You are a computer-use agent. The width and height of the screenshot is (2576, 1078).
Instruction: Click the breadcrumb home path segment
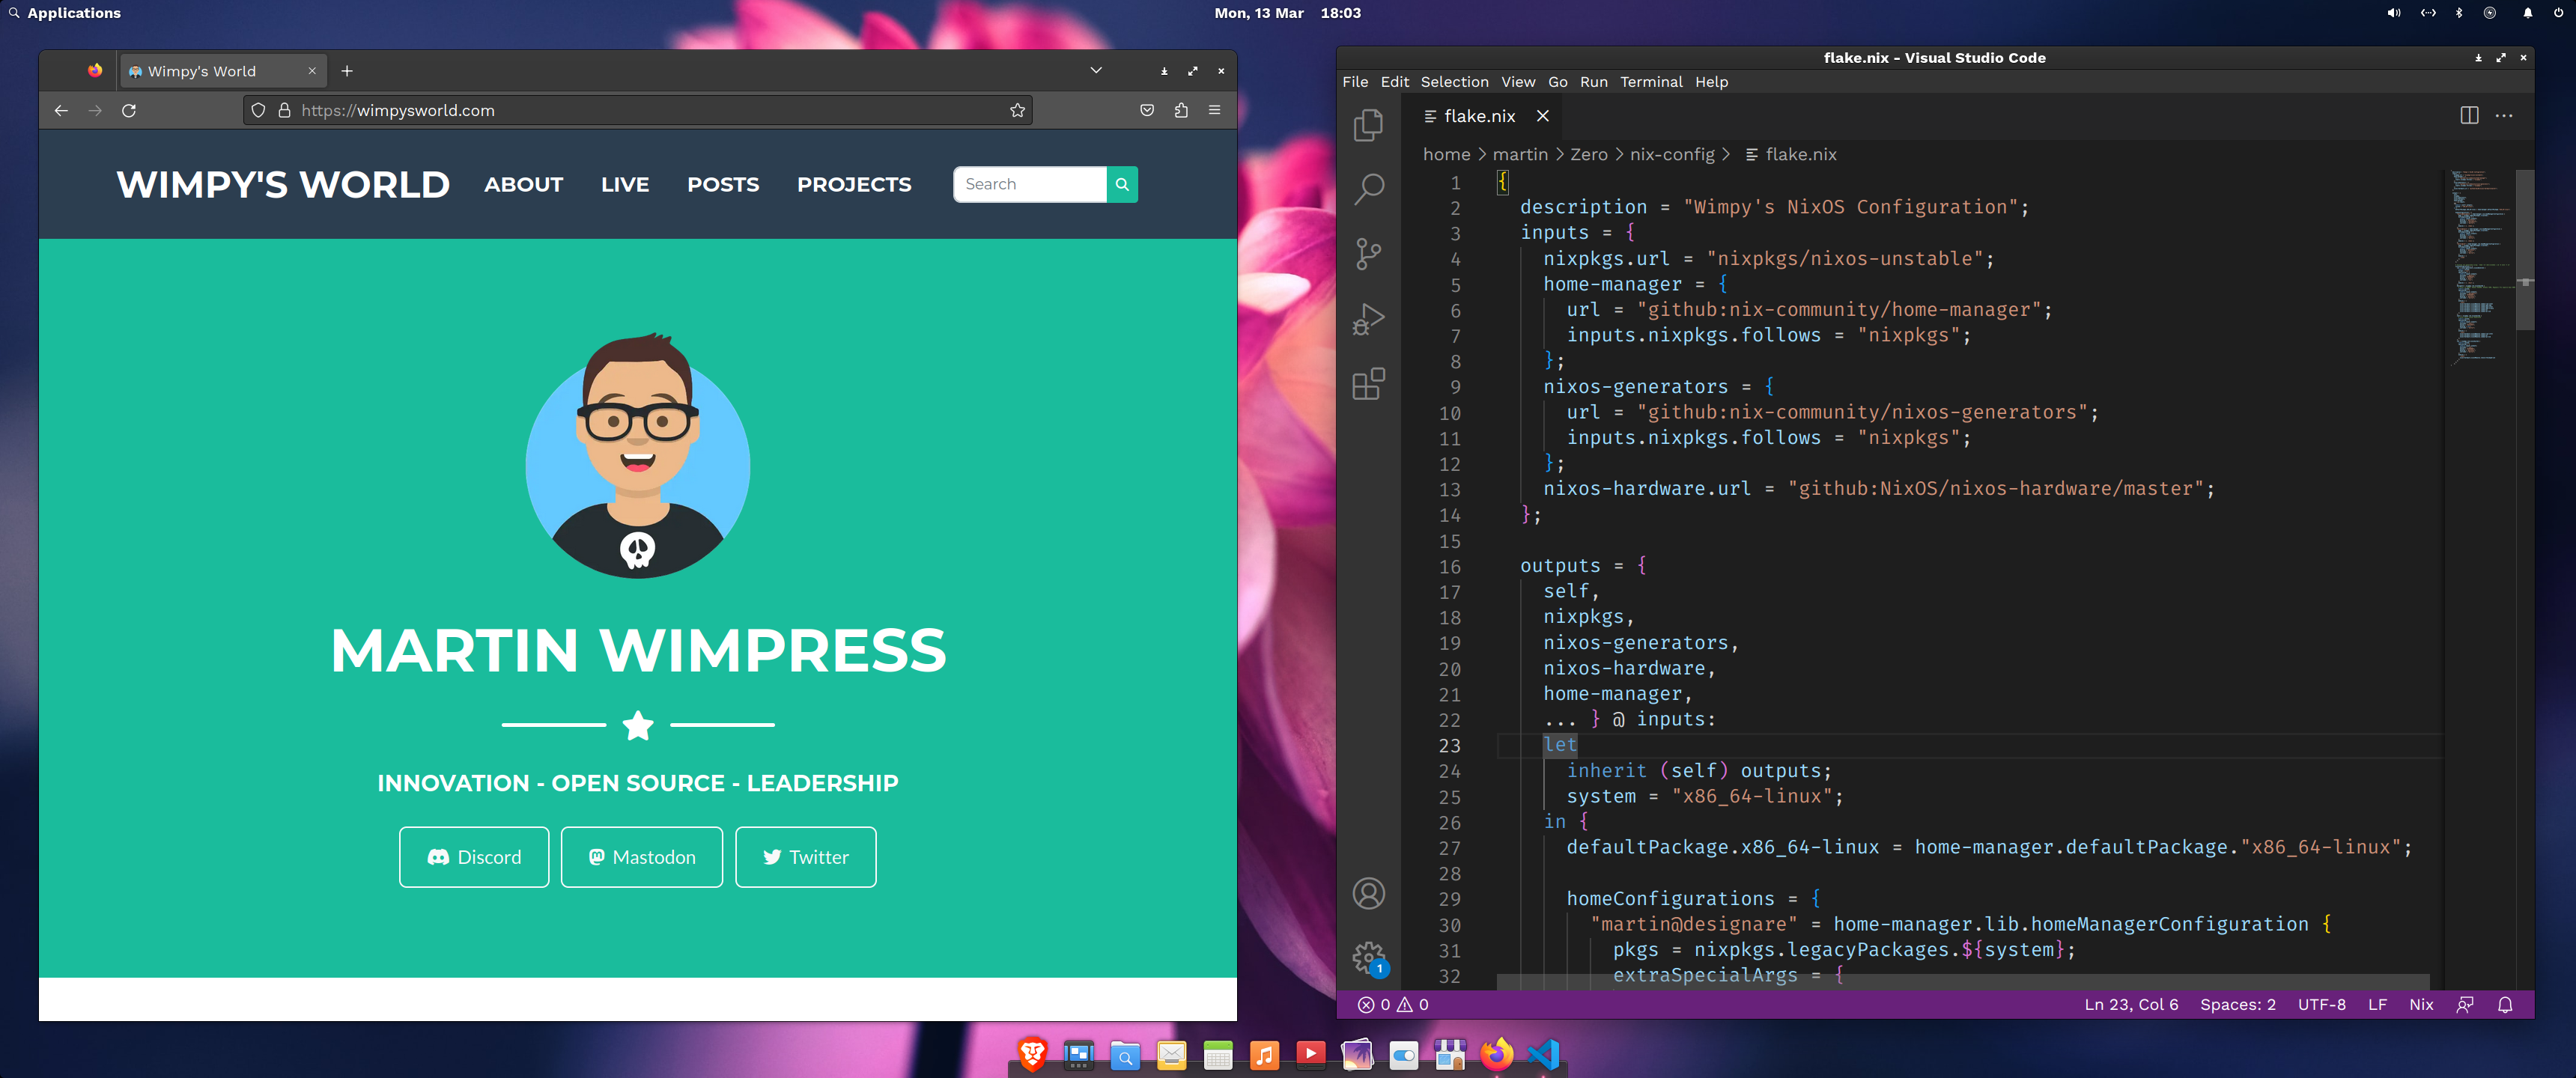click(x=1444, y=153)
